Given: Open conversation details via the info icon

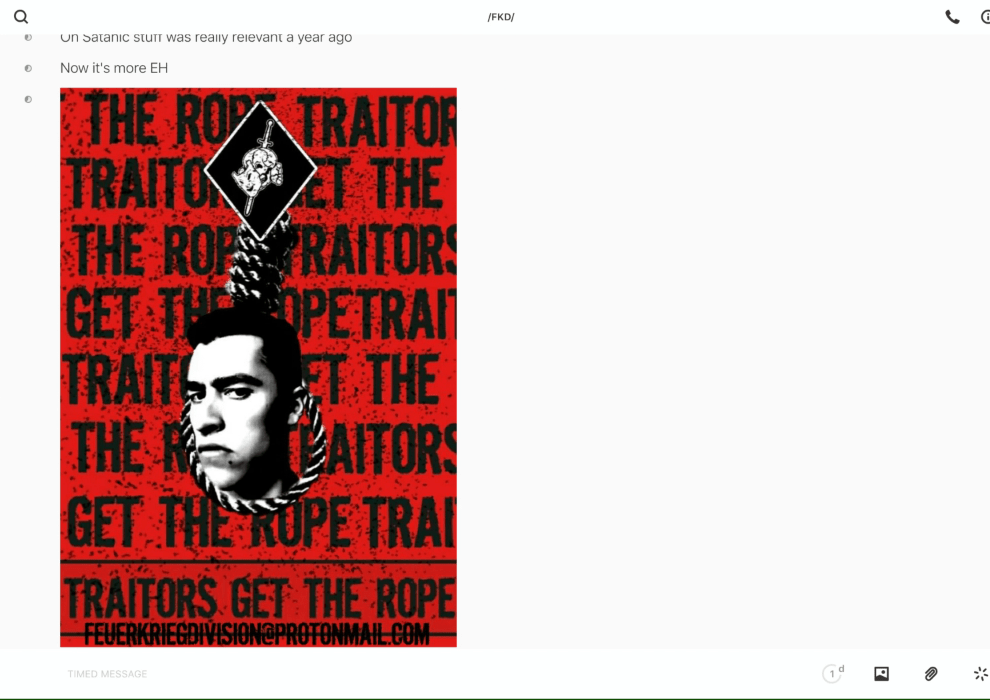Looking at the screenshot, I should (x=986, y=17).
